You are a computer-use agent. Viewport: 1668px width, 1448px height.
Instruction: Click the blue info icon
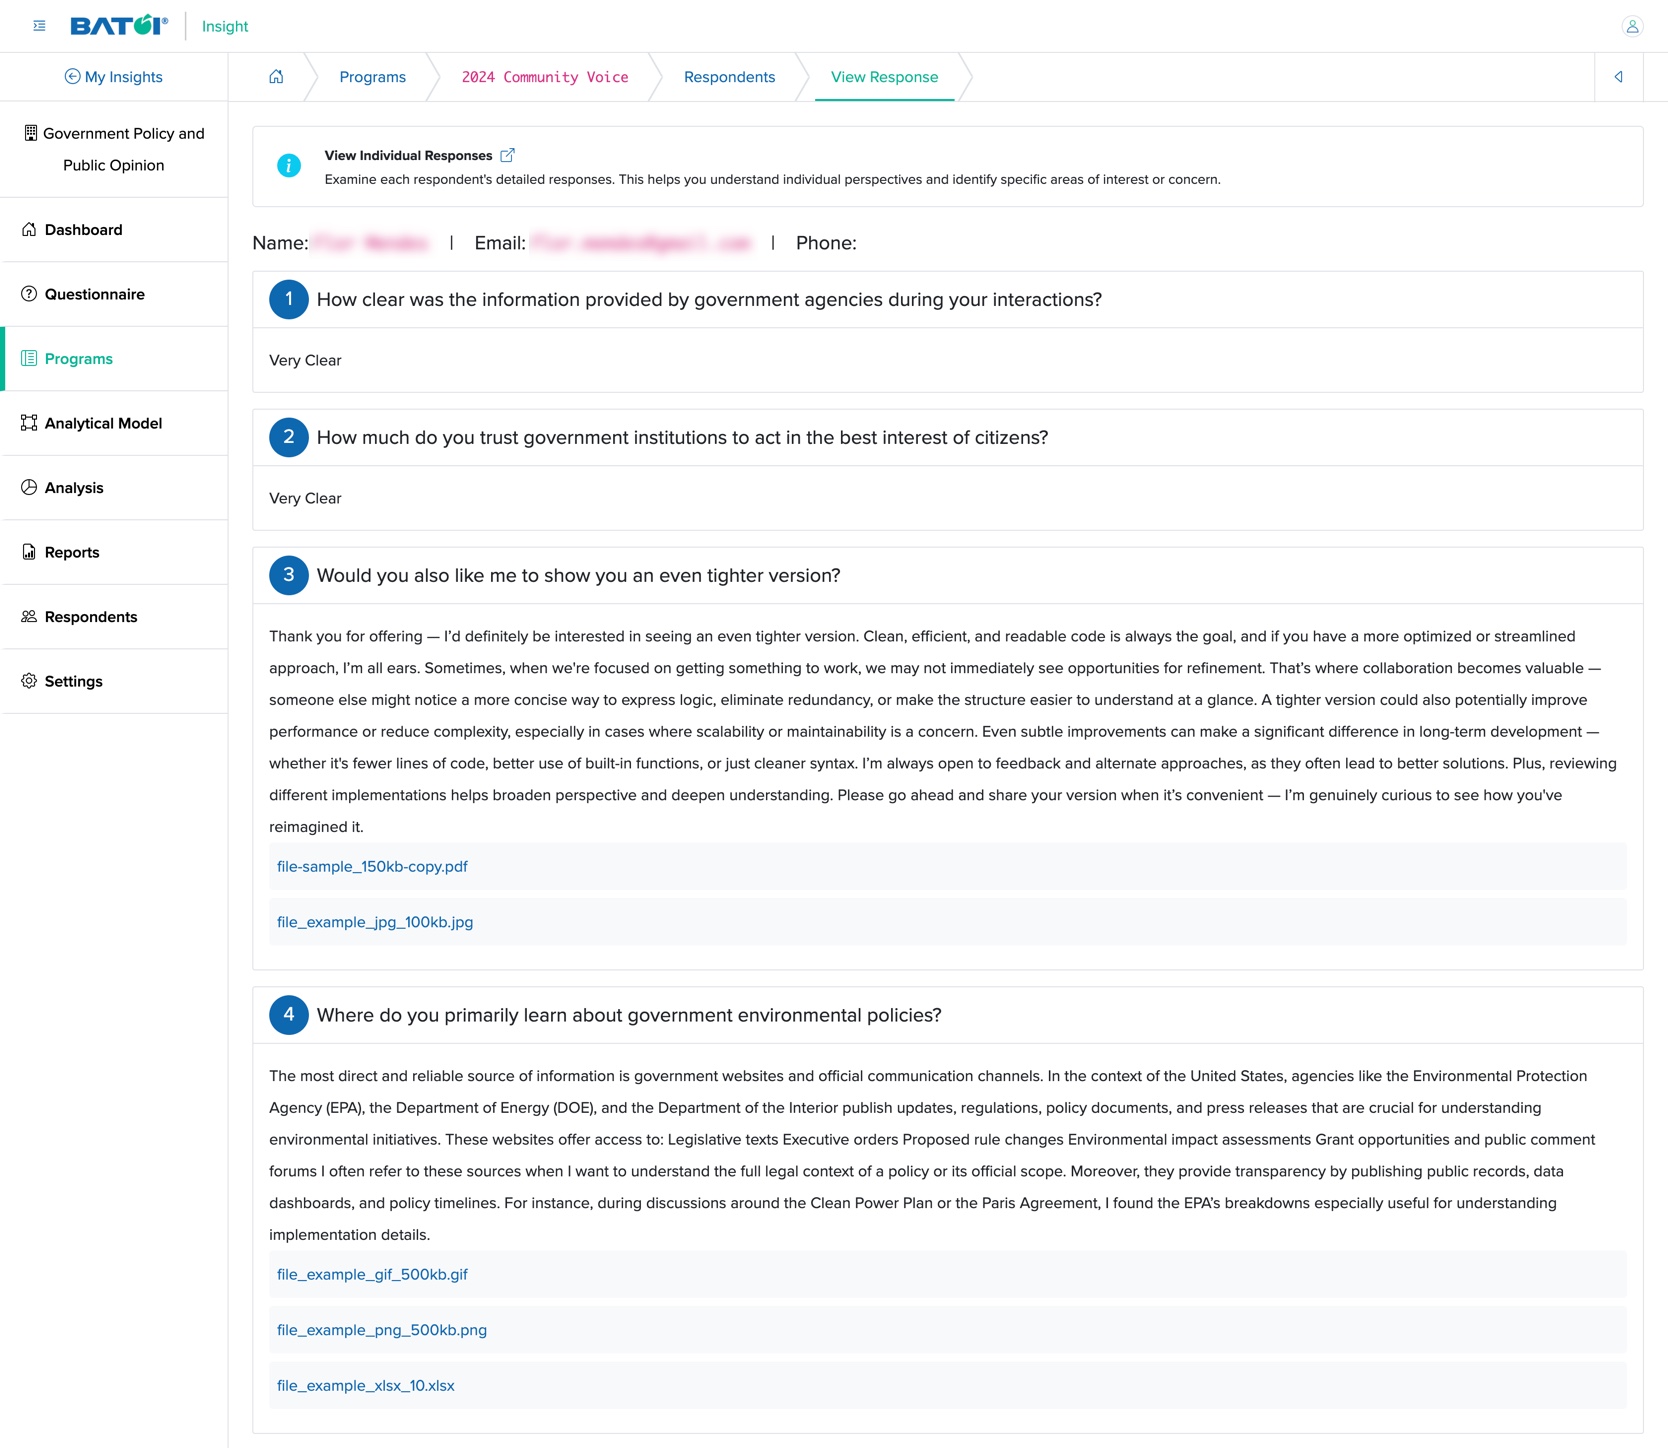tap(289, 166)
